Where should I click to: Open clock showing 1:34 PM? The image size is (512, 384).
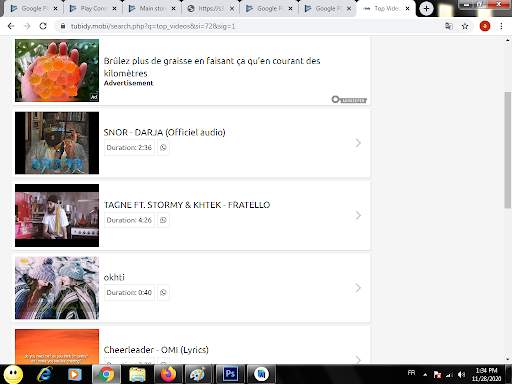486,374
